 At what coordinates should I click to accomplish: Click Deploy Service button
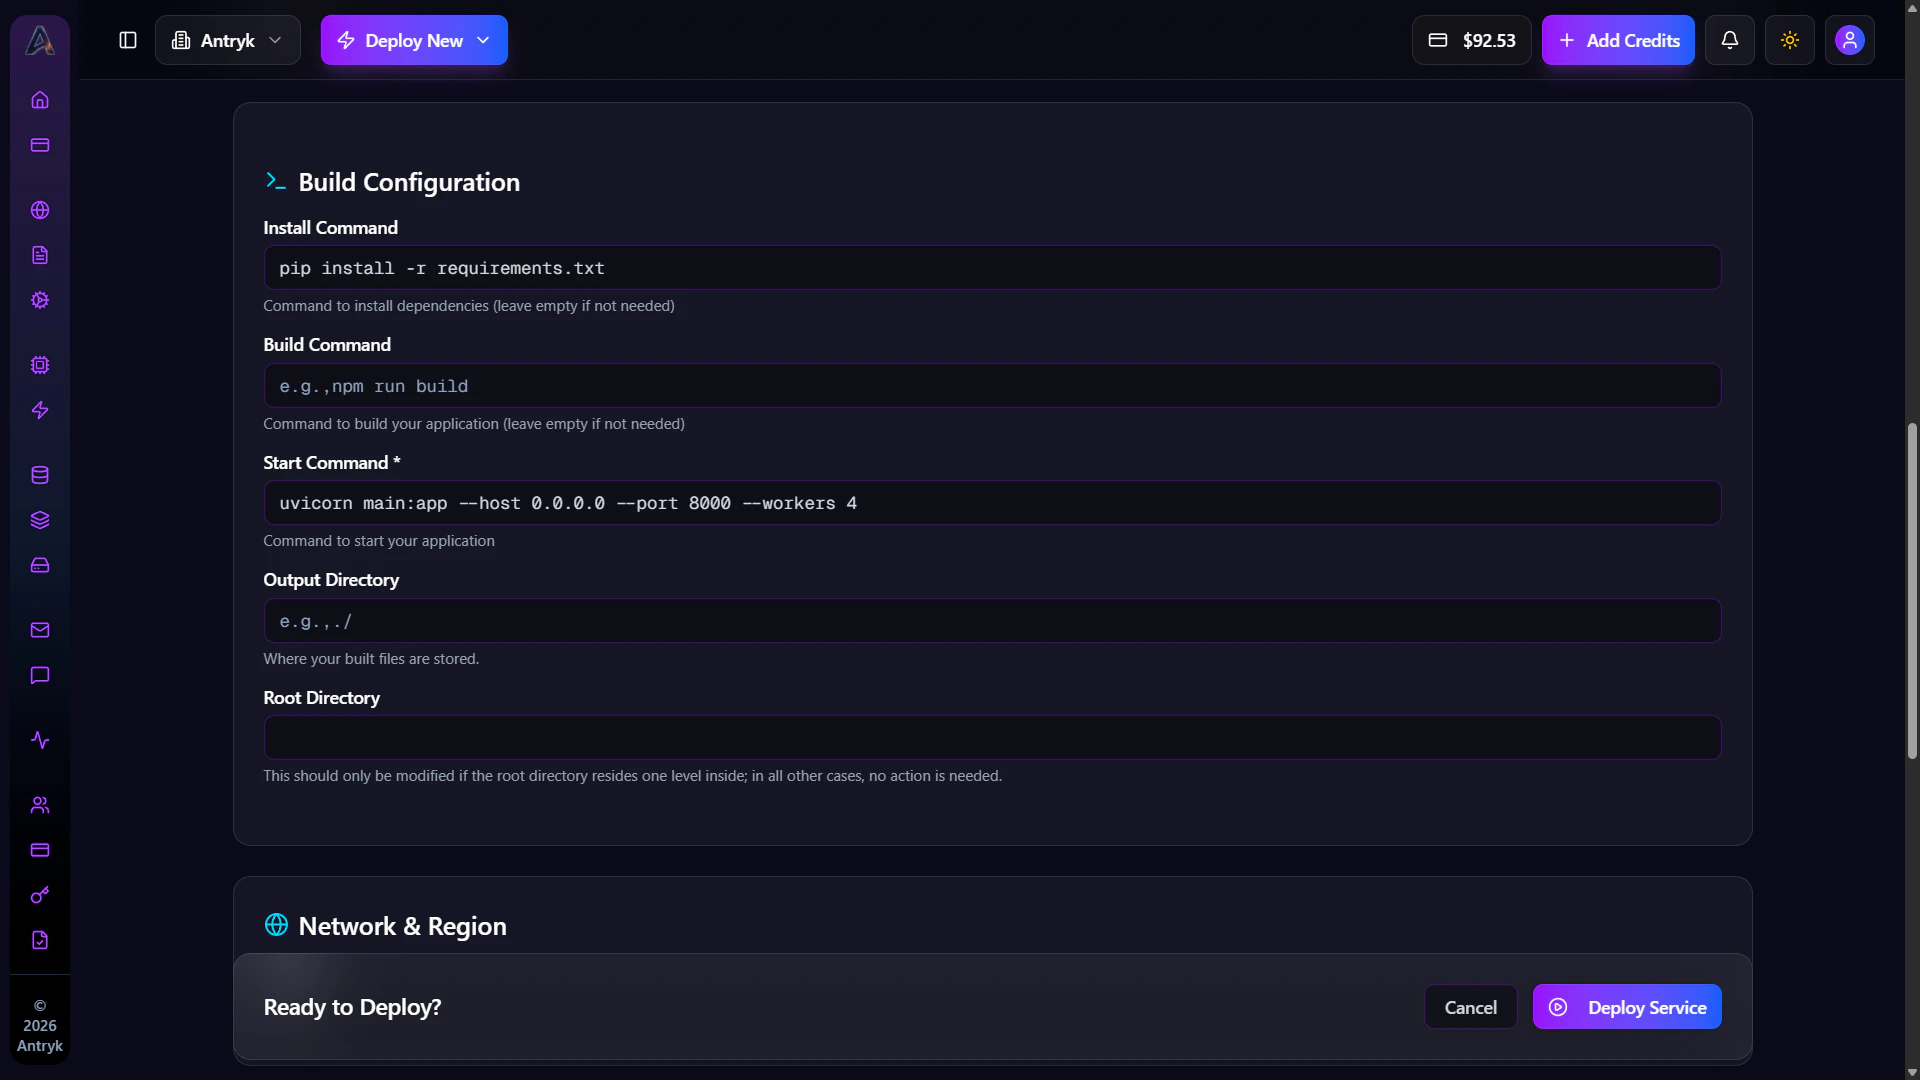(x=1627, y=1007)
